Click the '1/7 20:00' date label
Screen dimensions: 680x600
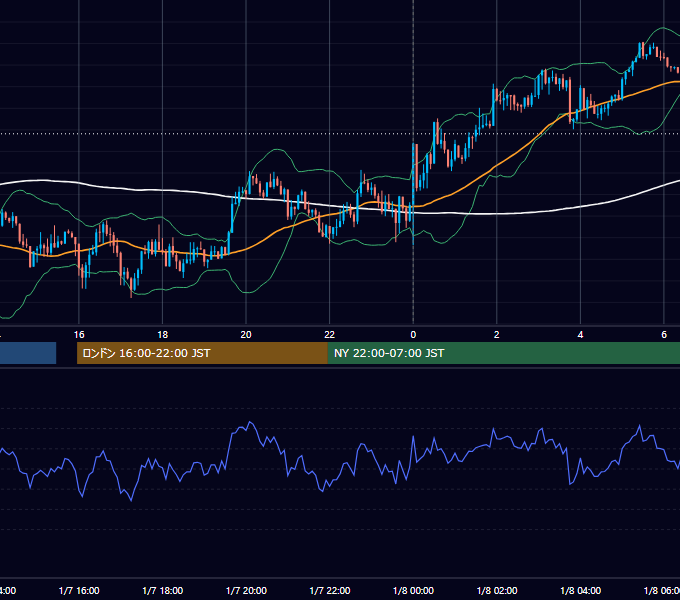(x=246, y=590)
